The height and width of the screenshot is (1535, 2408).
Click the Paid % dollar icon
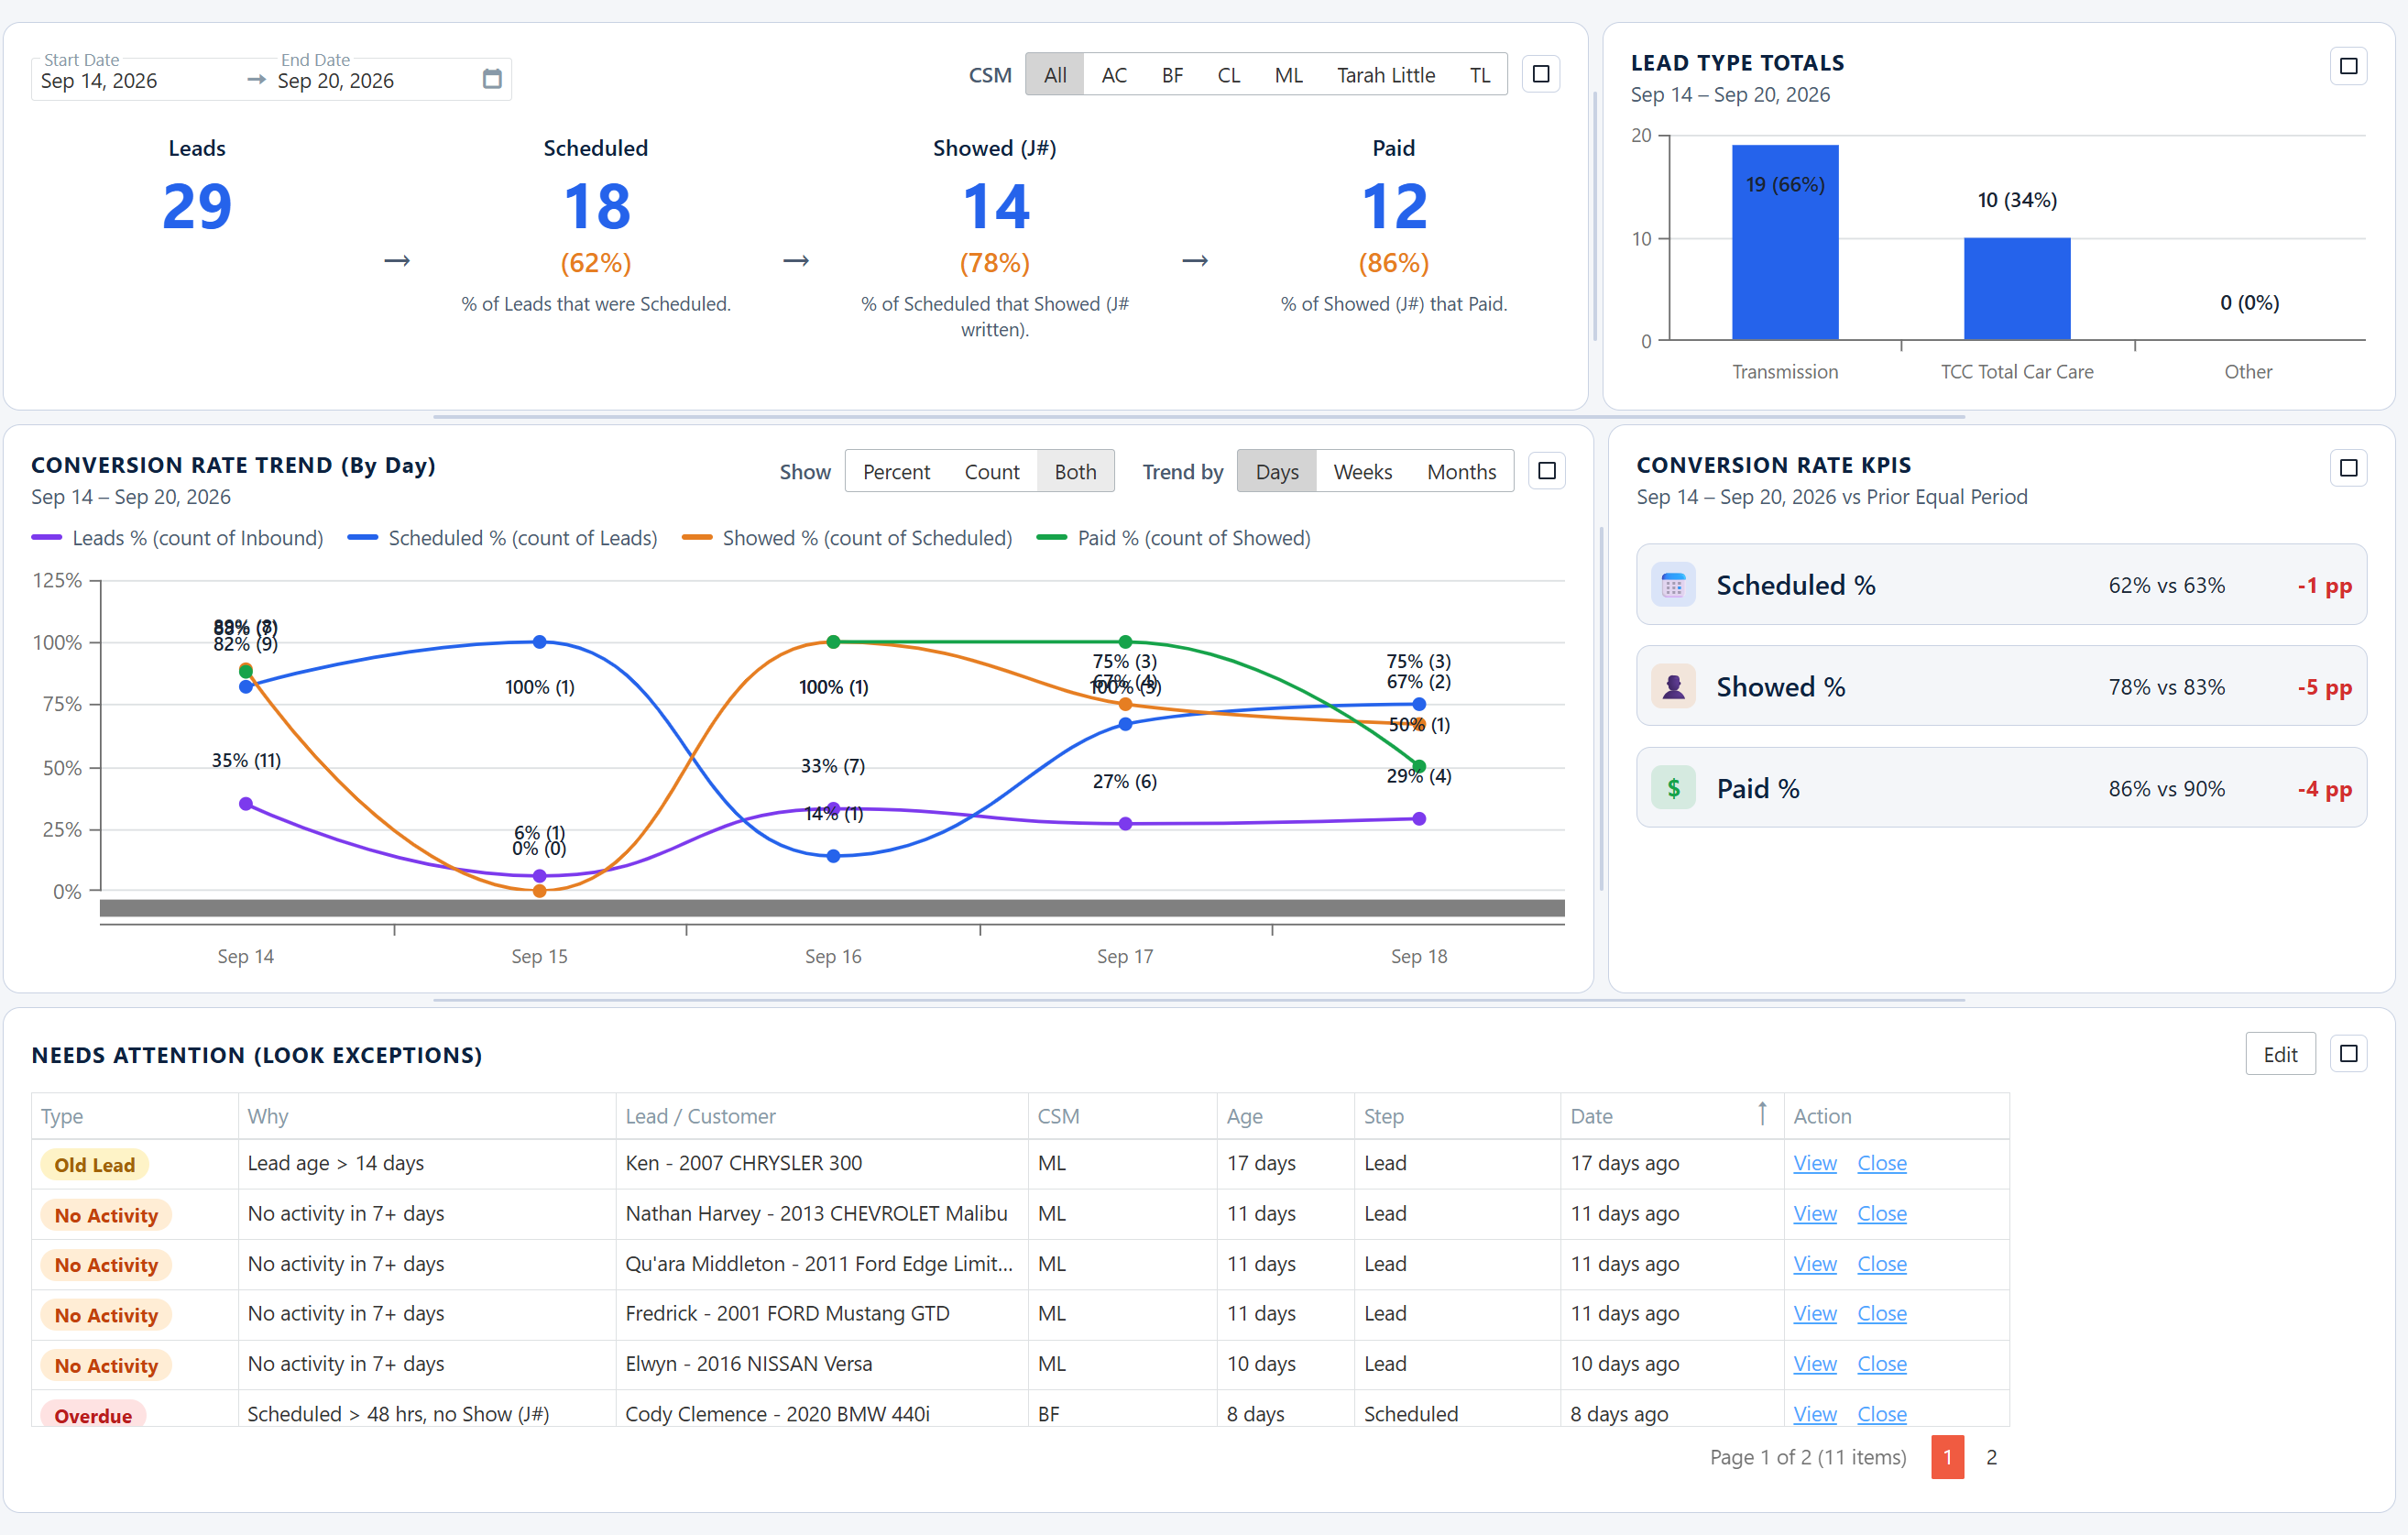tap(1673, 788)
